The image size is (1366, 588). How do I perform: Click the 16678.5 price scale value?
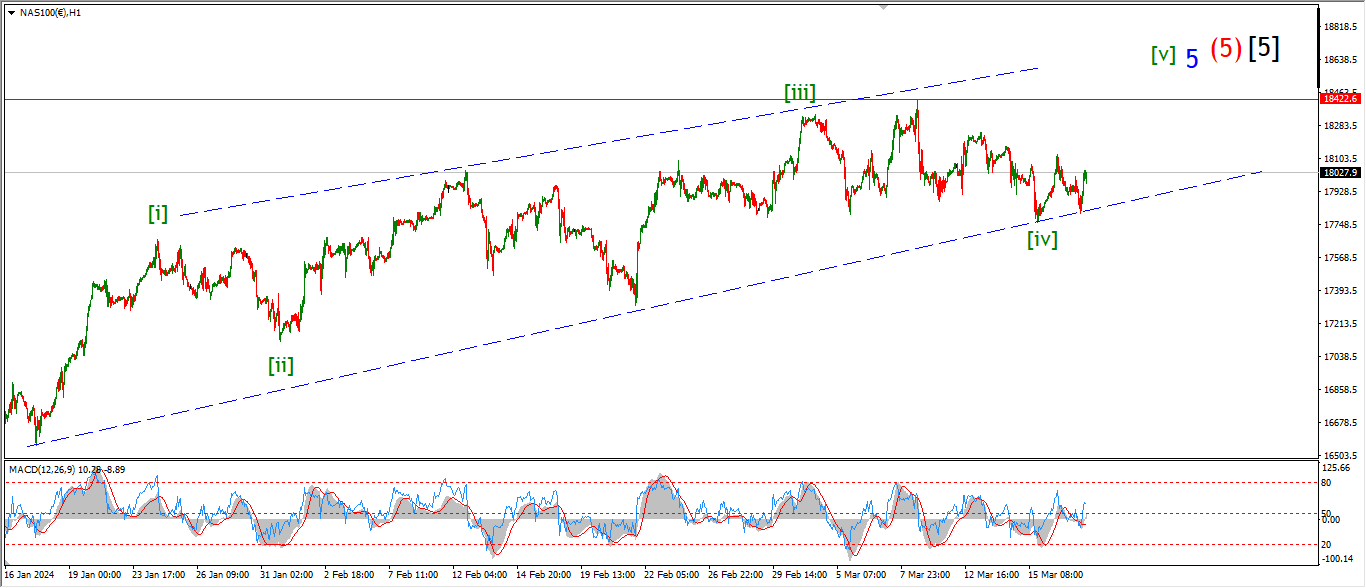[x=1339, y=422]
